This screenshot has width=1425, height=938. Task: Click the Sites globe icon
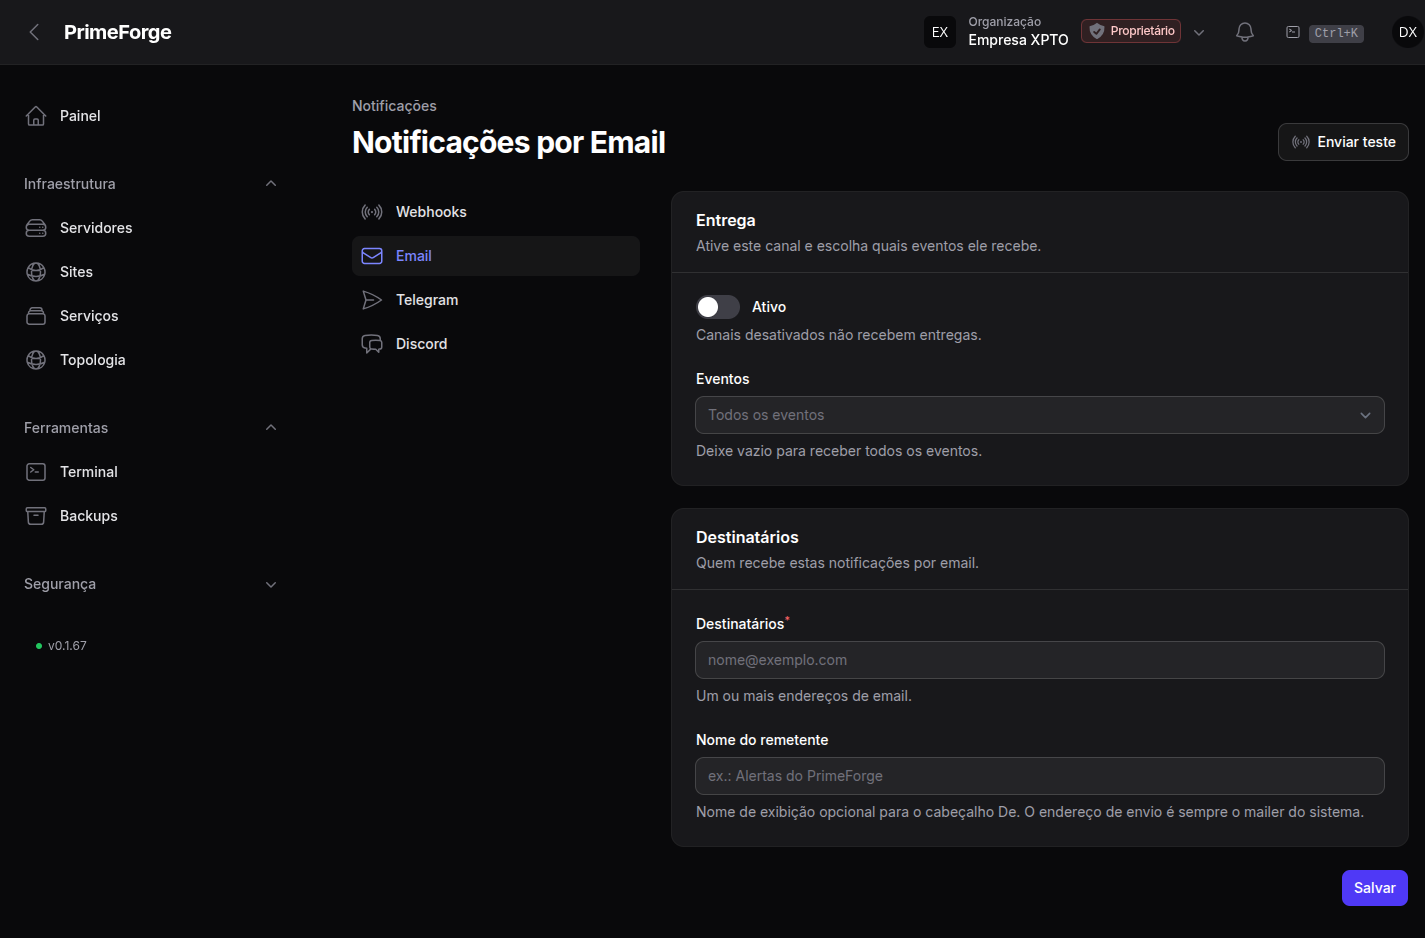pos(36,272)
